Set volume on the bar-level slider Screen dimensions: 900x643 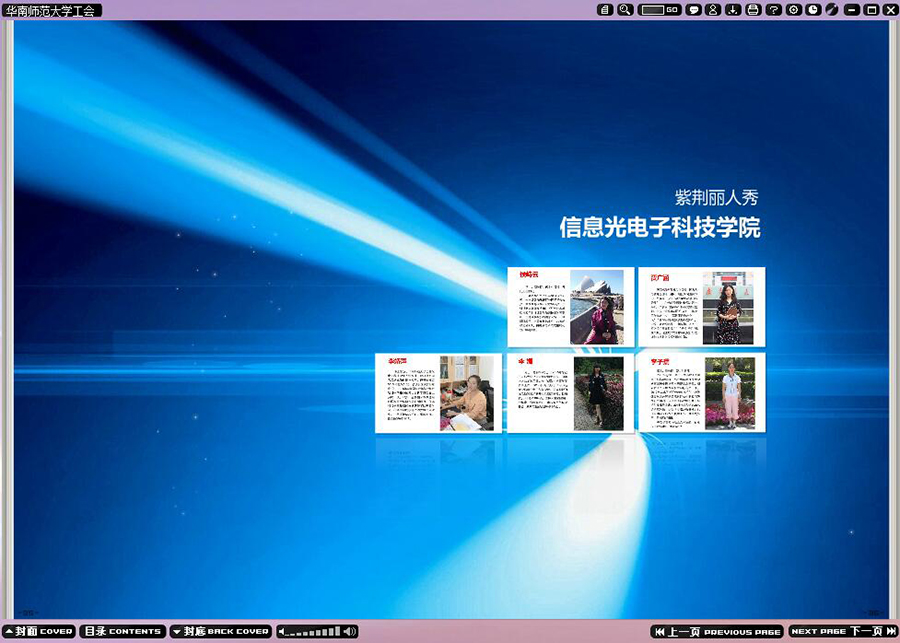pyautogui.click(x=313, y=633)
